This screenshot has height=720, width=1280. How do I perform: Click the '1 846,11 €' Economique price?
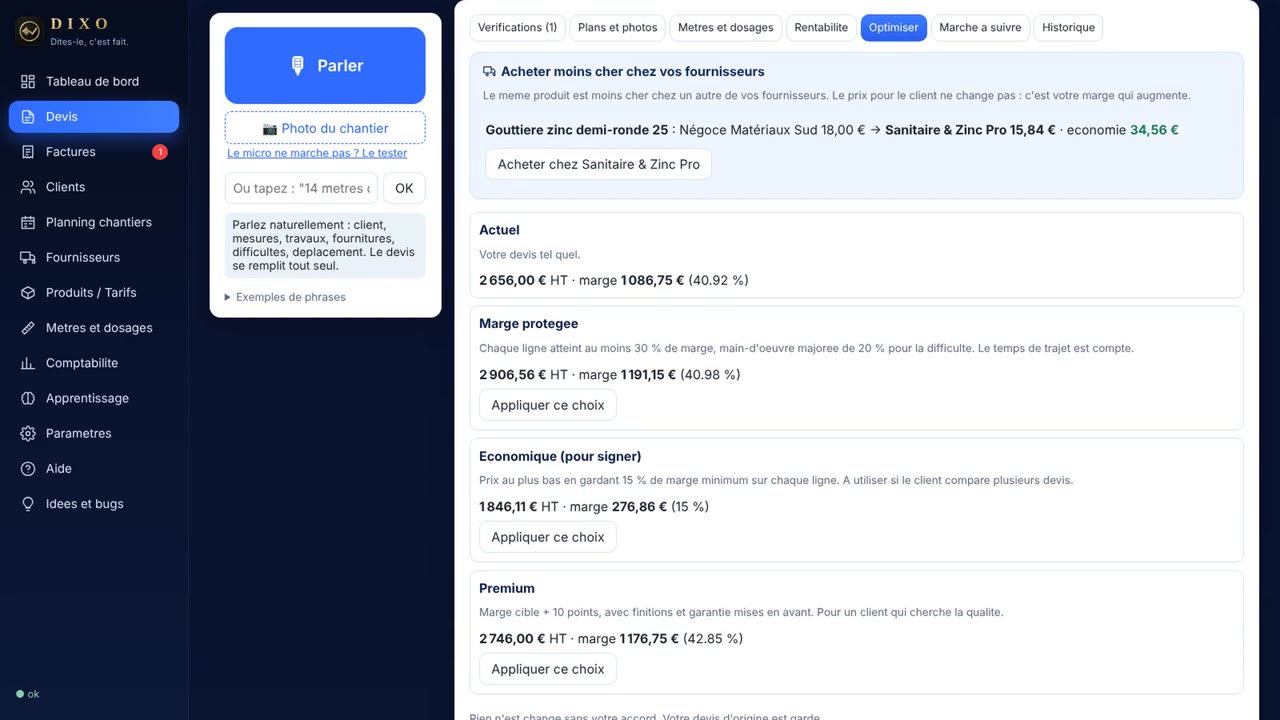pos(508,507)
